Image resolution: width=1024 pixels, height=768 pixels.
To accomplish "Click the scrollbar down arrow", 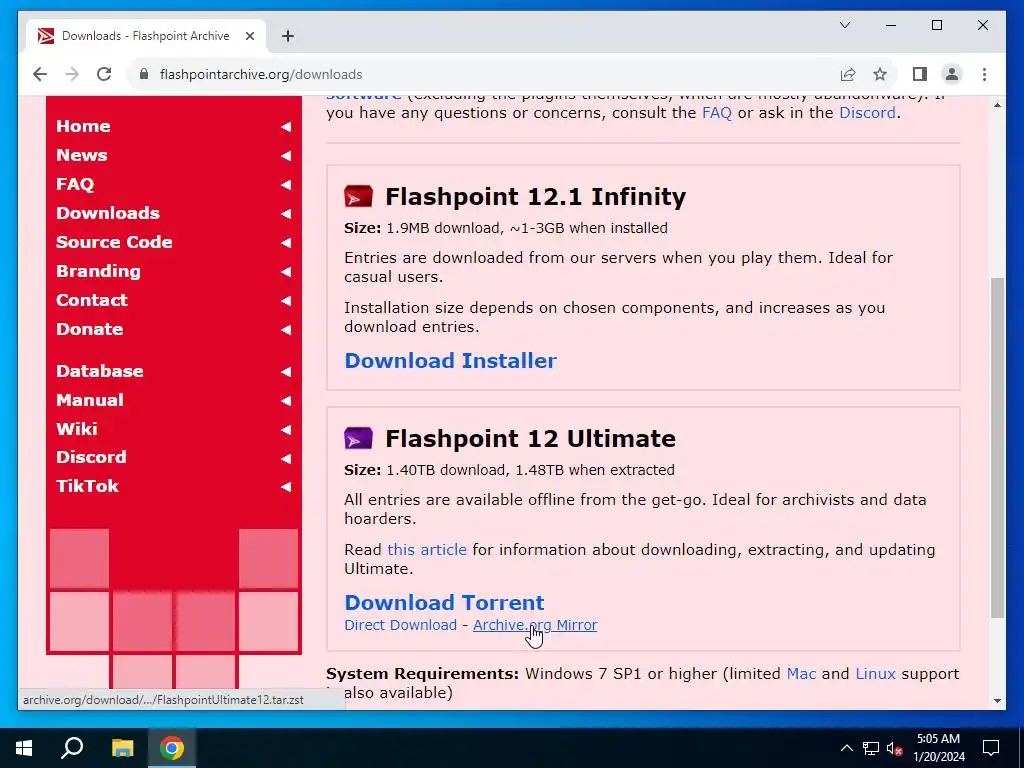I will click(x=997, y=701).
